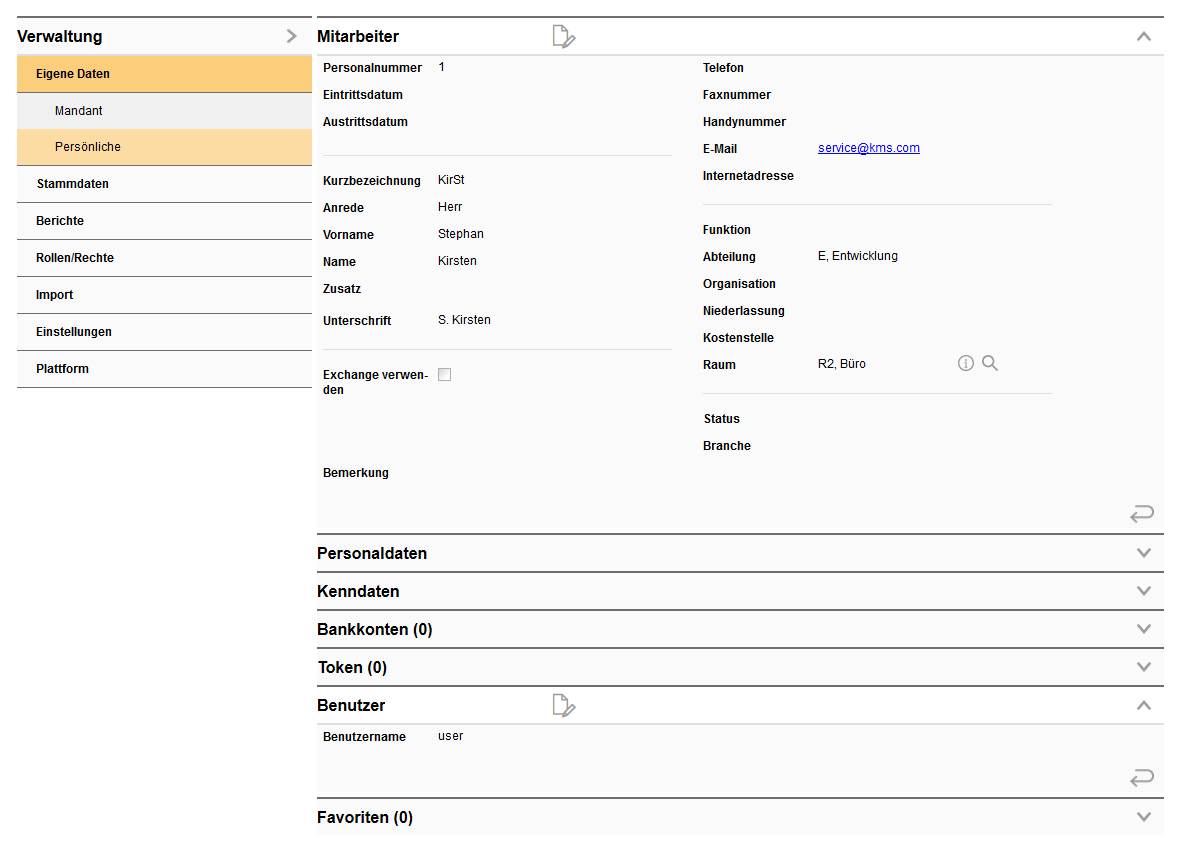Image resolution: width=1180 pixels, height=849 pixels.
Task: Collapse the Benutzer section
Action: tap(1144, 706)
